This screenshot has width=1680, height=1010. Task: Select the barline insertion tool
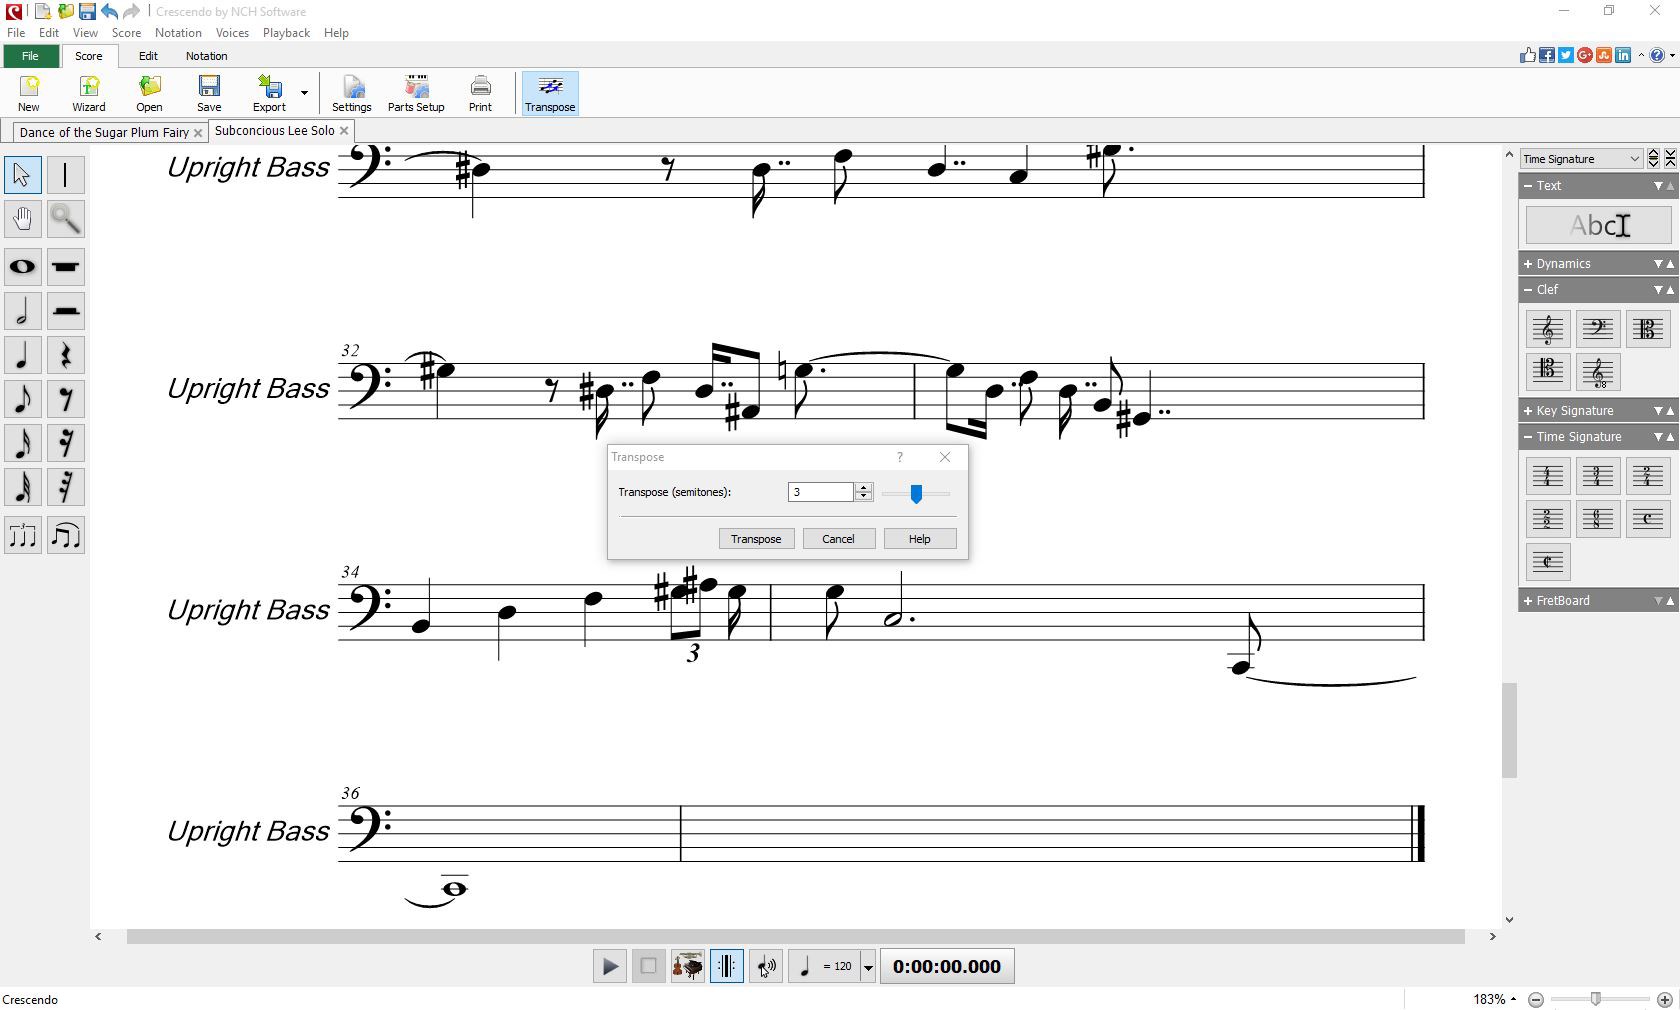pyautogui.click(x=66, y=174)
